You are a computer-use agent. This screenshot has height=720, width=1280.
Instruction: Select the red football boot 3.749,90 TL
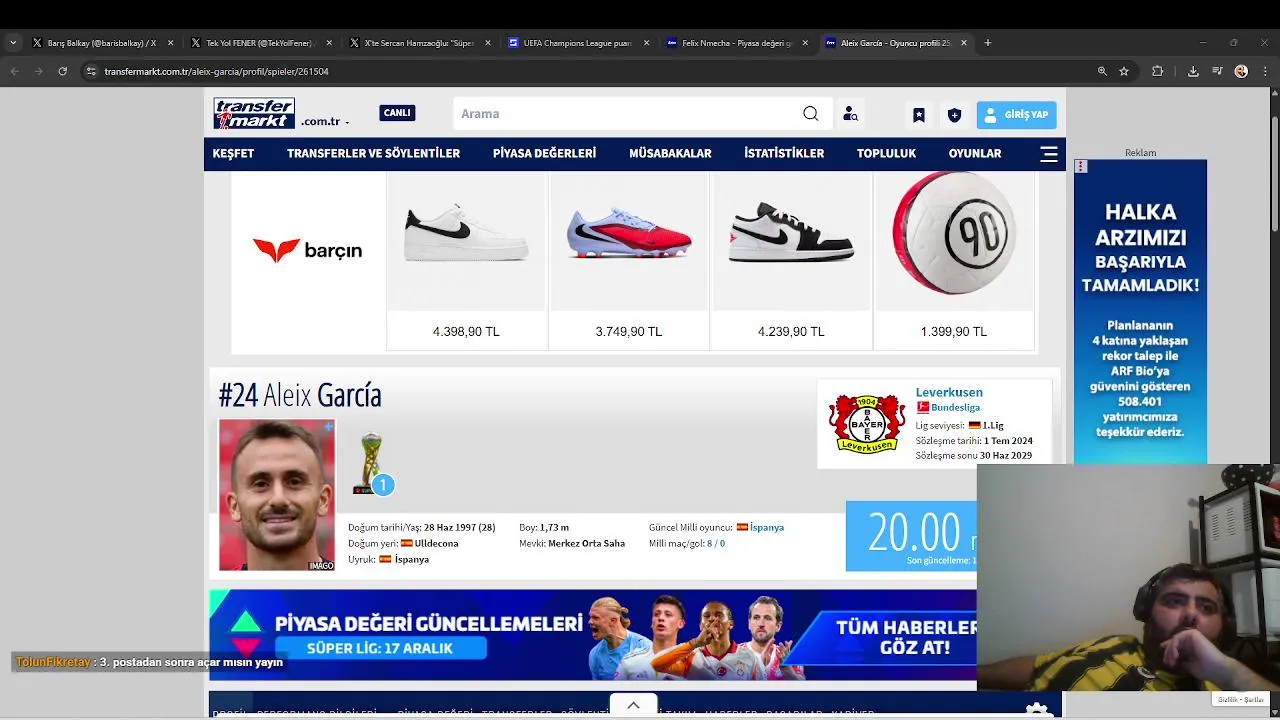coord(629,260)
